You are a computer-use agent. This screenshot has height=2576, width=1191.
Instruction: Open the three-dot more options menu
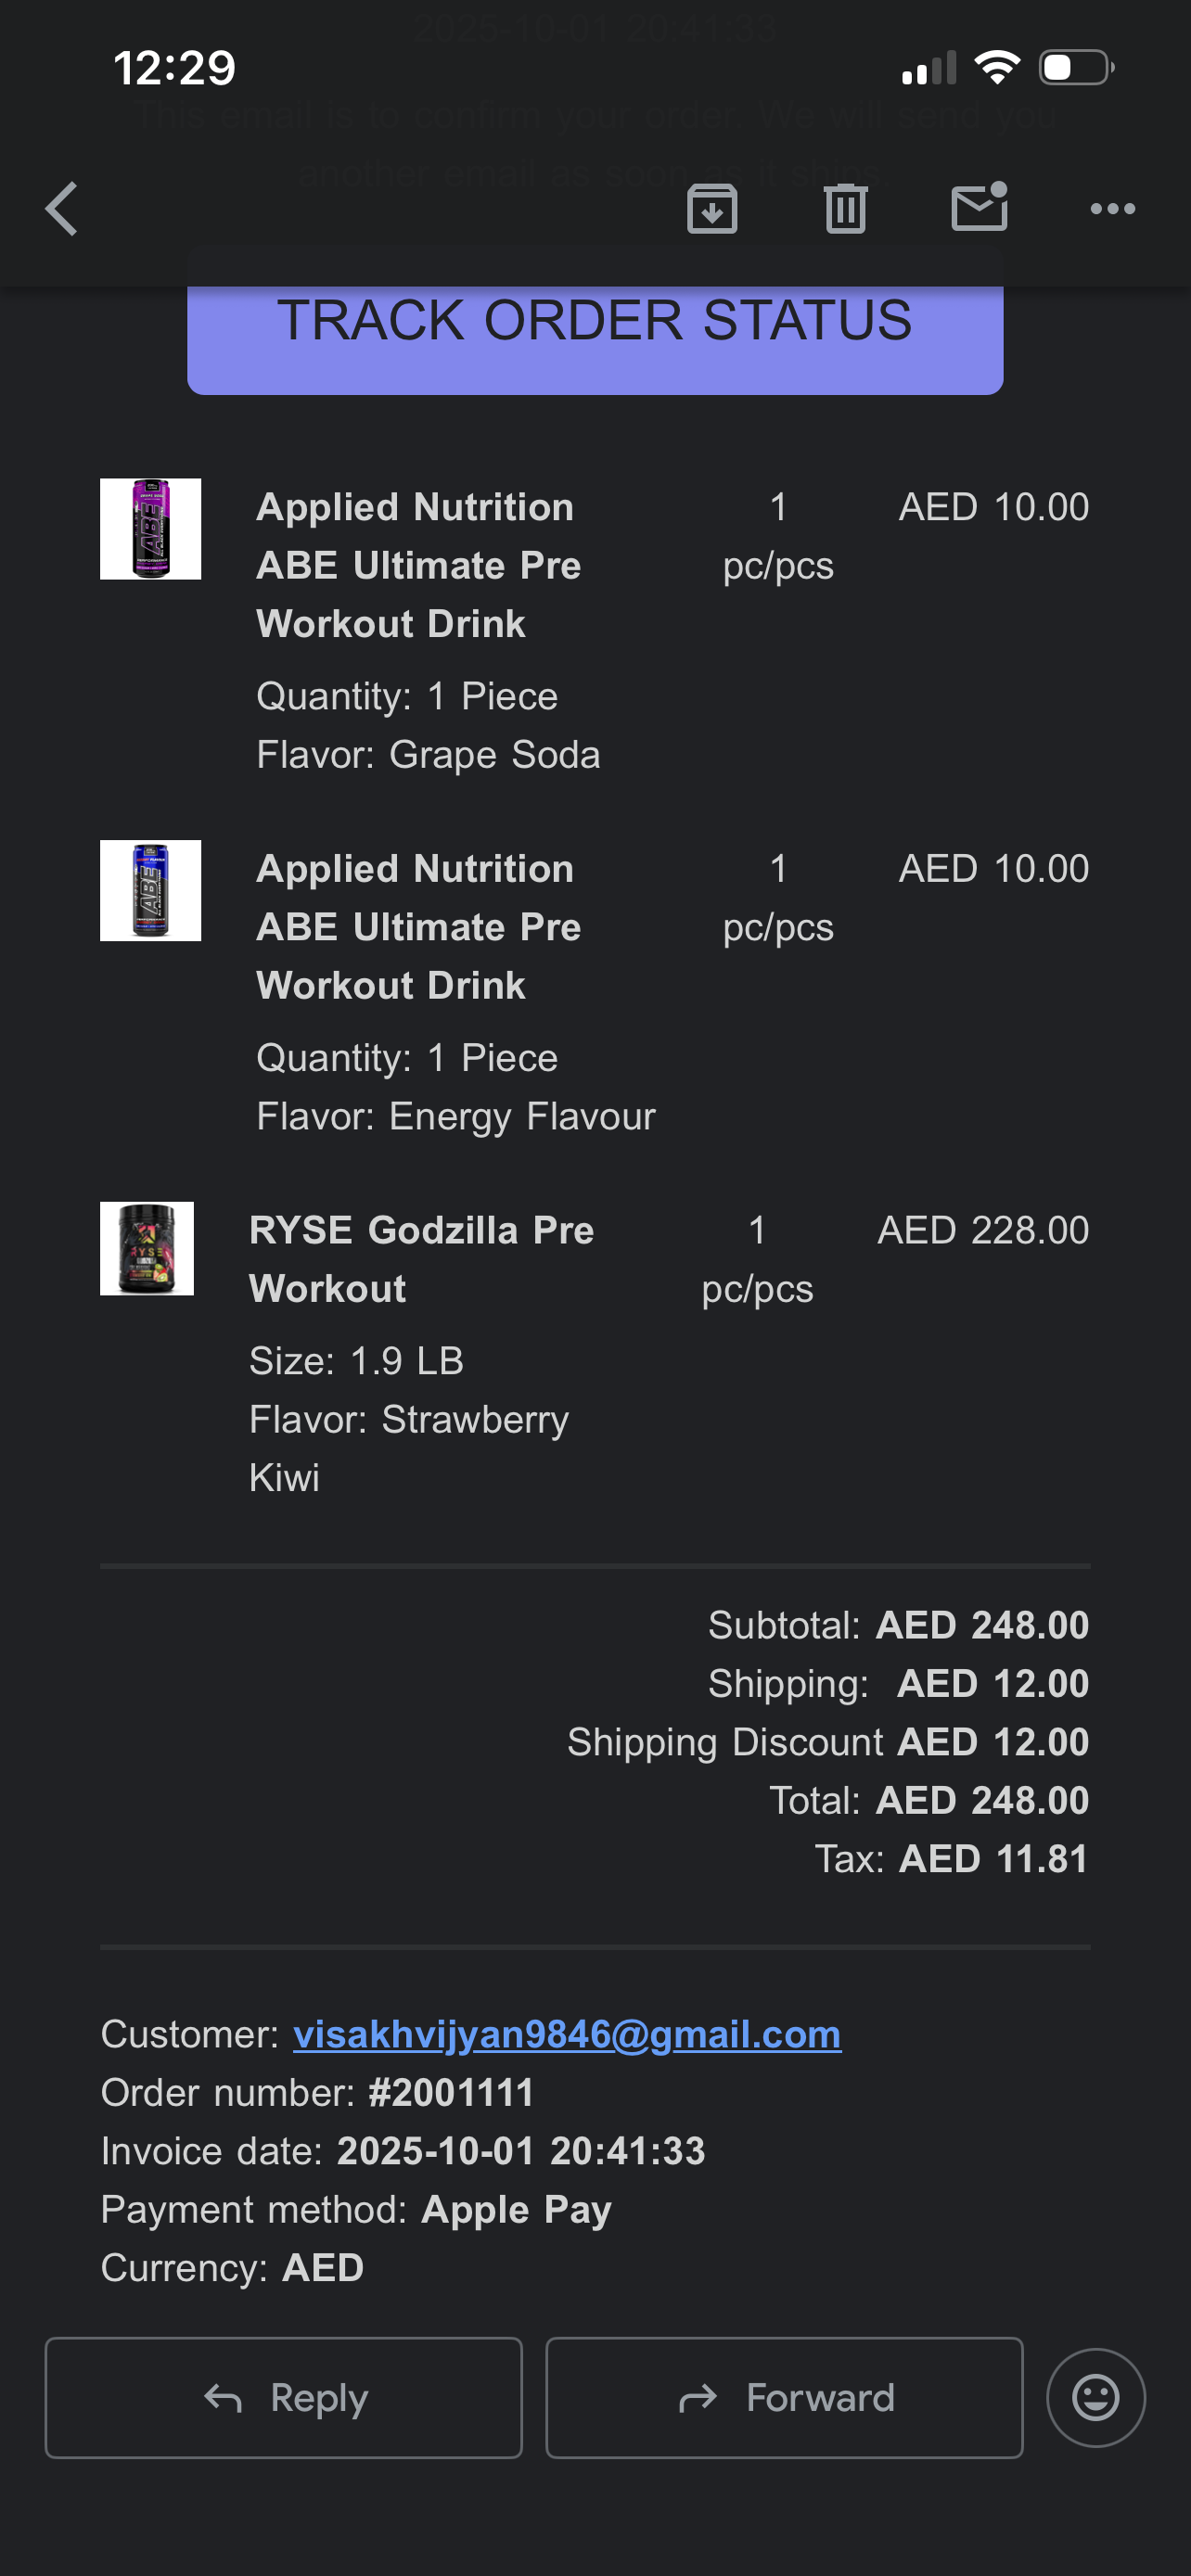click(1112, 209)
